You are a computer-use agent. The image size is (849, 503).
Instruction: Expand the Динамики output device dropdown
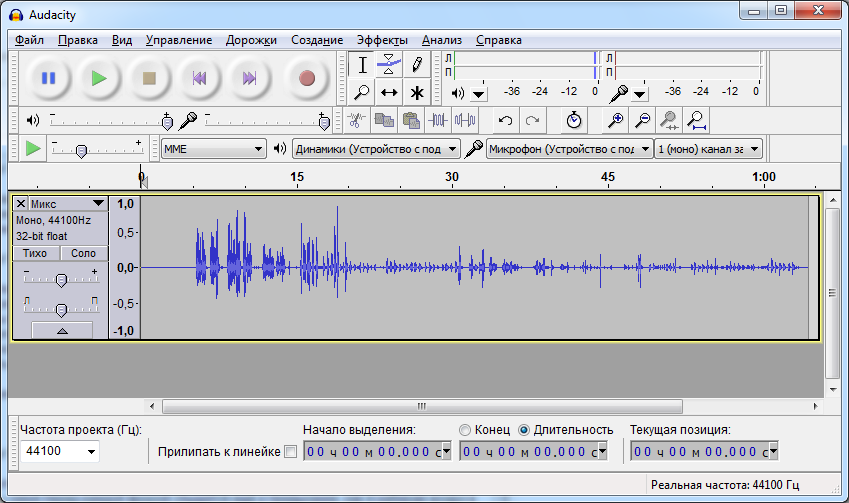[x=376, y=149]
